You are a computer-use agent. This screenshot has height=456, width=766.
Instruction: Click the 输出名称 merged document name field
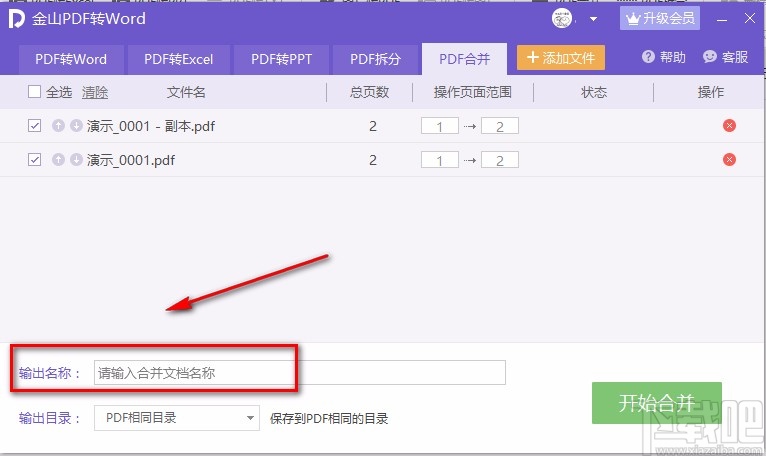point(299,373)
